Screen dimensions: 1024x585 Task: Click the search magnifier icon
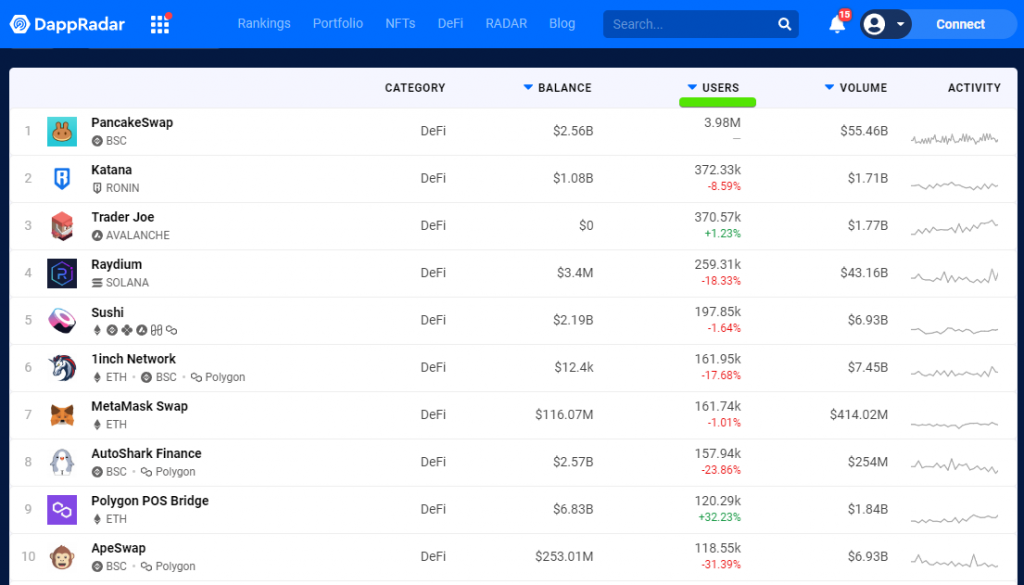coord(784,24)
